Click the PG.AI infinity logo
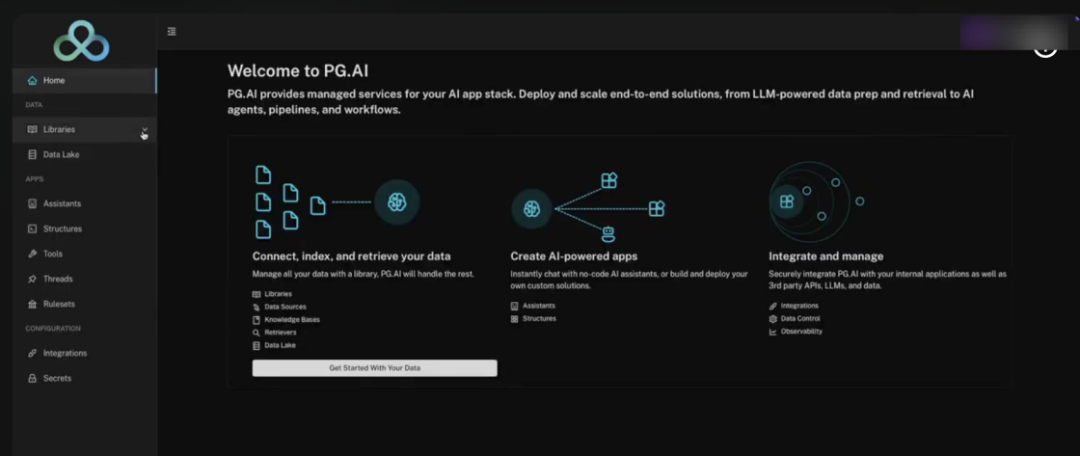 [81, 40]
